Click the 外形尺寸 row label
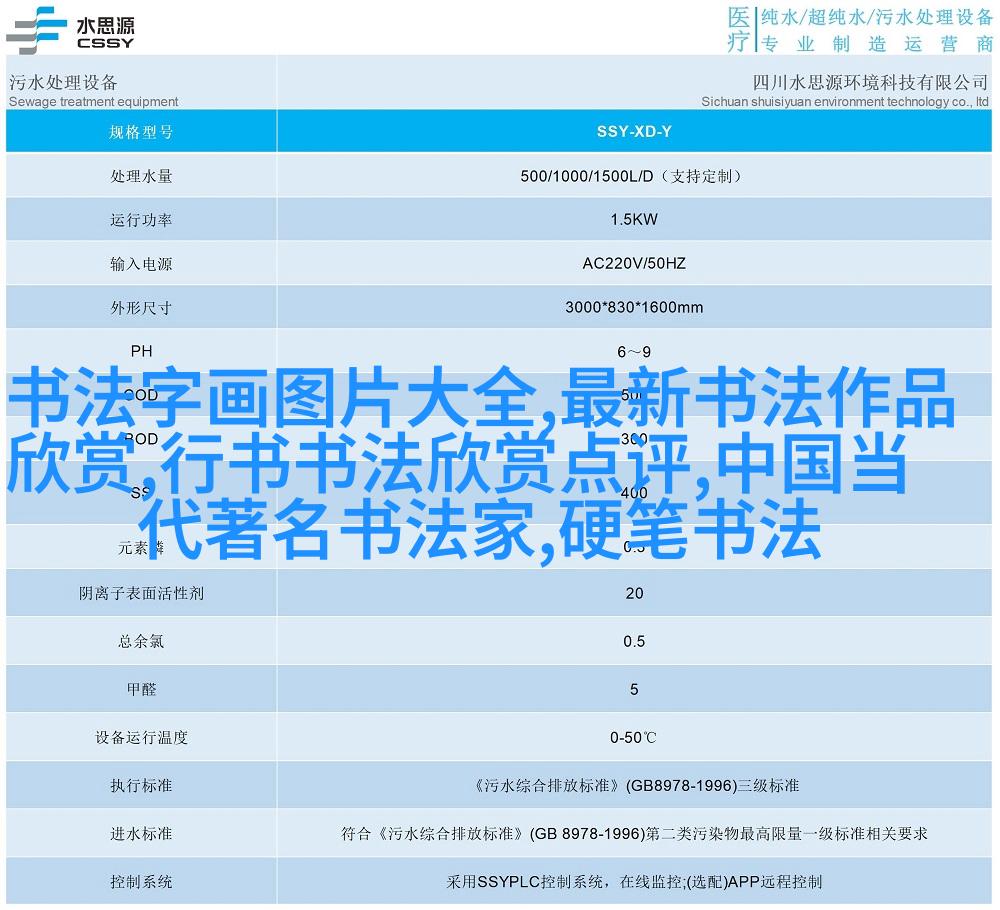The width and height of the screenshot is (1000, 910). [x=141, y=308]
